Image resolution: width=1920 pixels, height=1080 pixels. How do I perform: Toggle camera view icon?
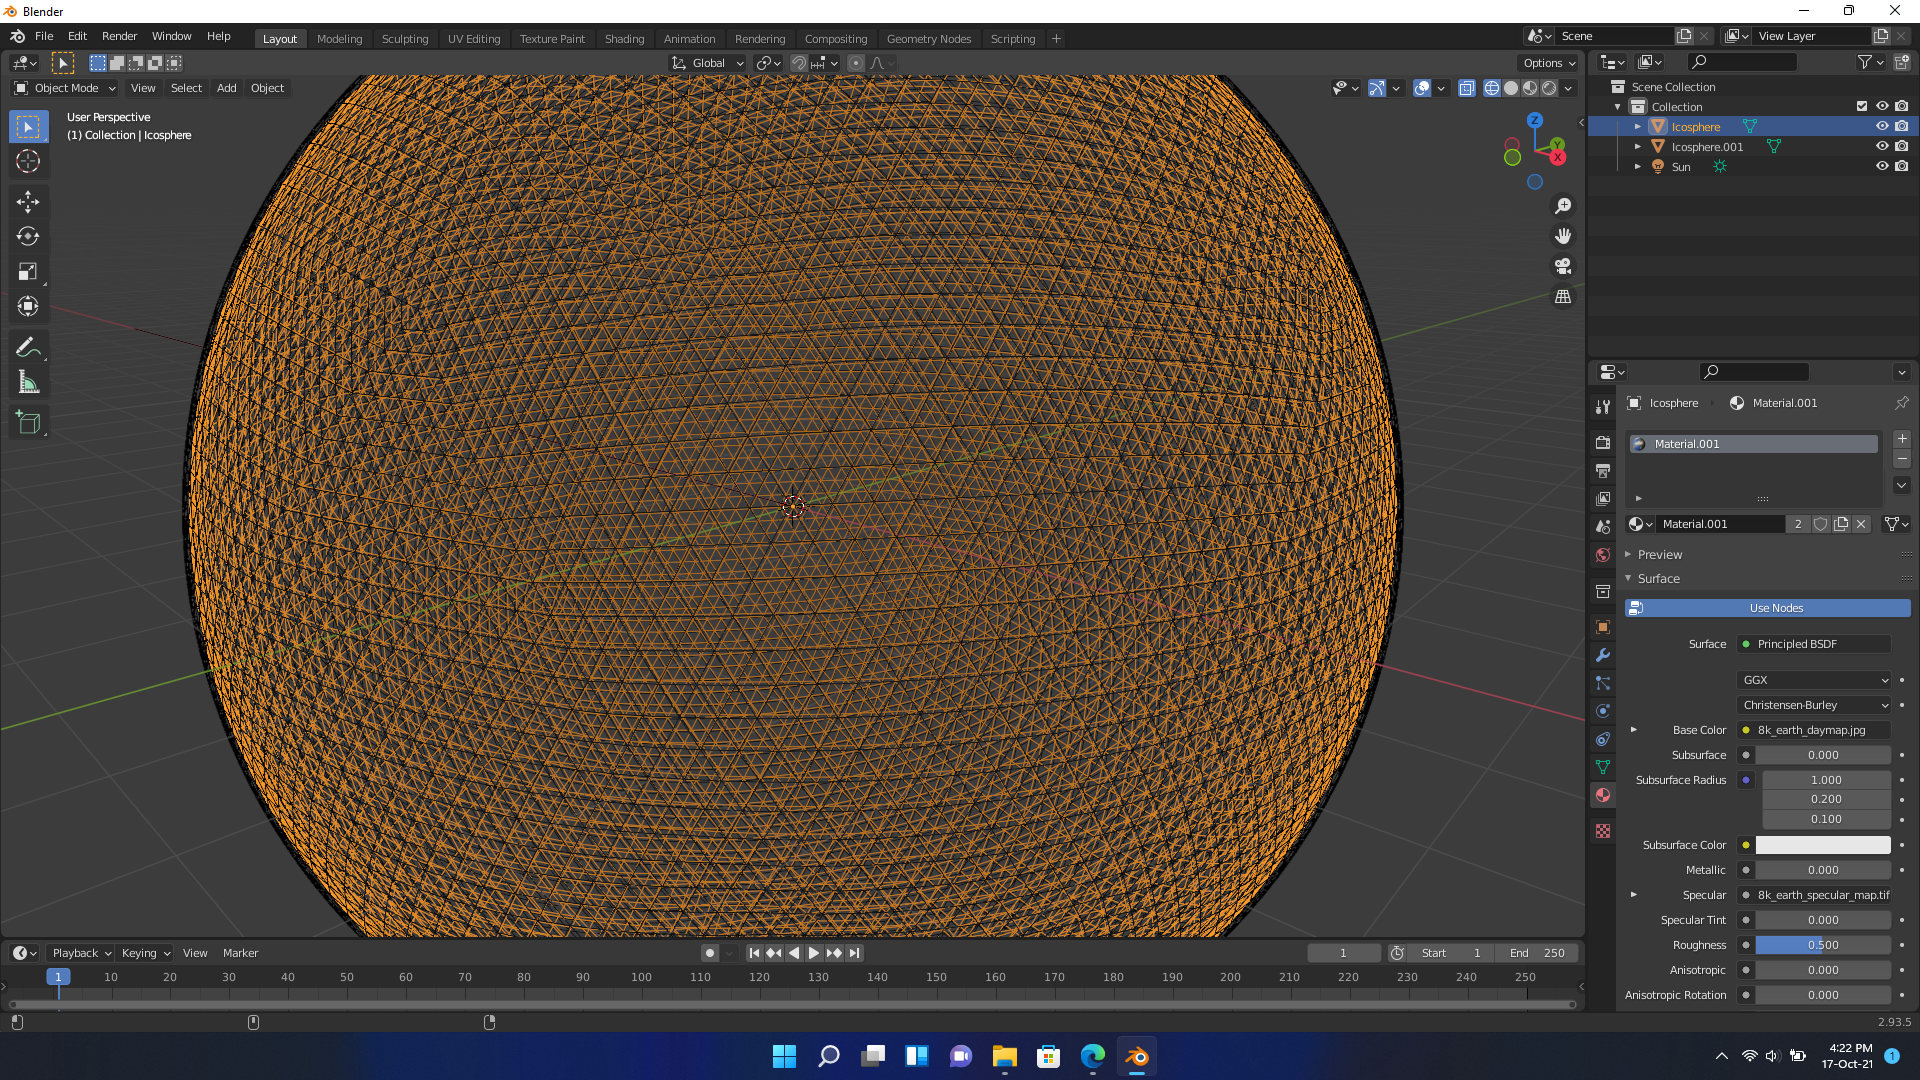1563,266
